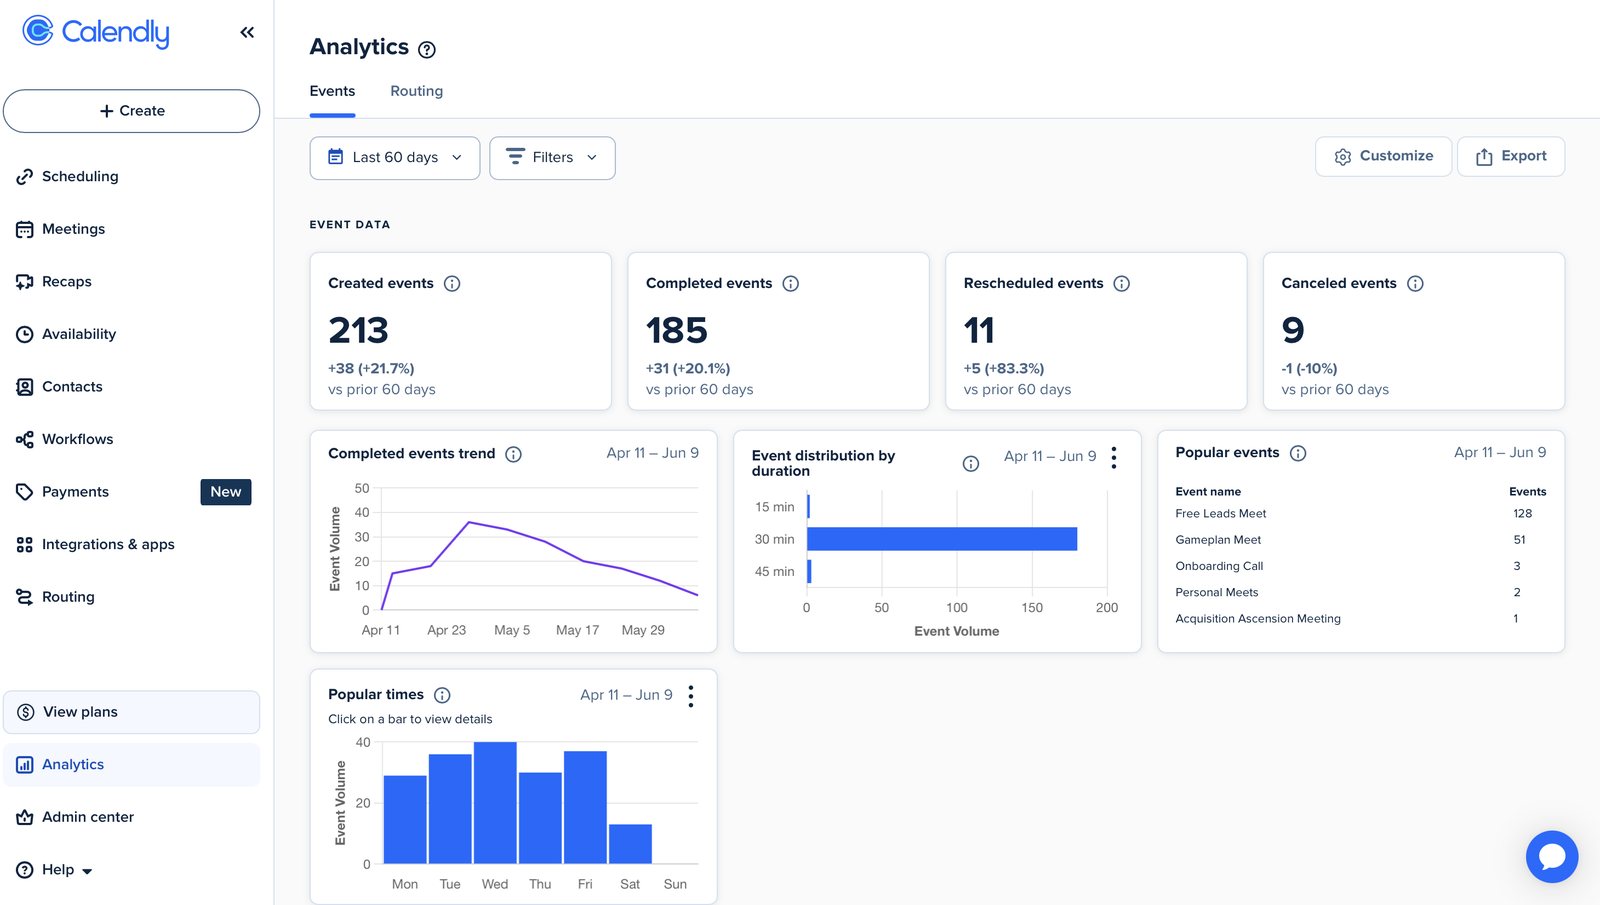Open the chat support bubble

pos(1552,857)
